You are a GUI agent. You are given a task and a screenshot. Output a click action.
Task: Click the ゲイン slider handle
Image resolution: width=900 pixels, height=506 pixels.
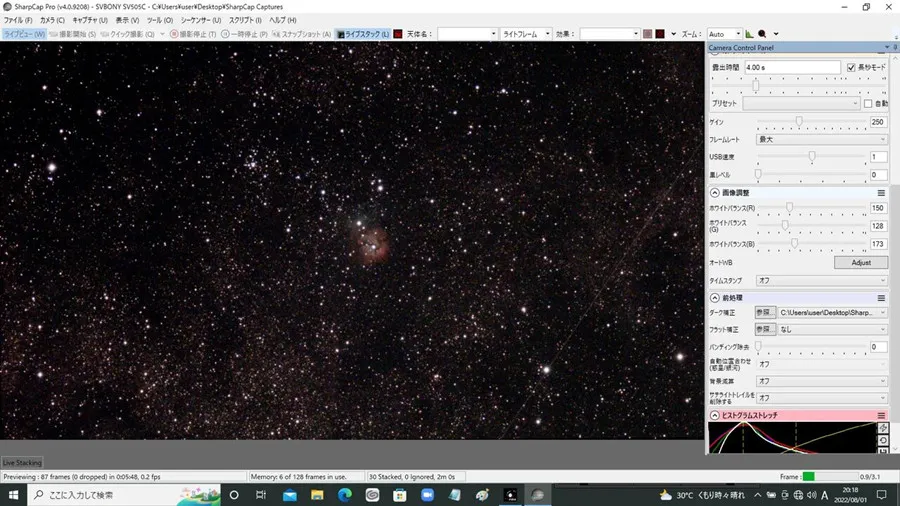(799, 121)
